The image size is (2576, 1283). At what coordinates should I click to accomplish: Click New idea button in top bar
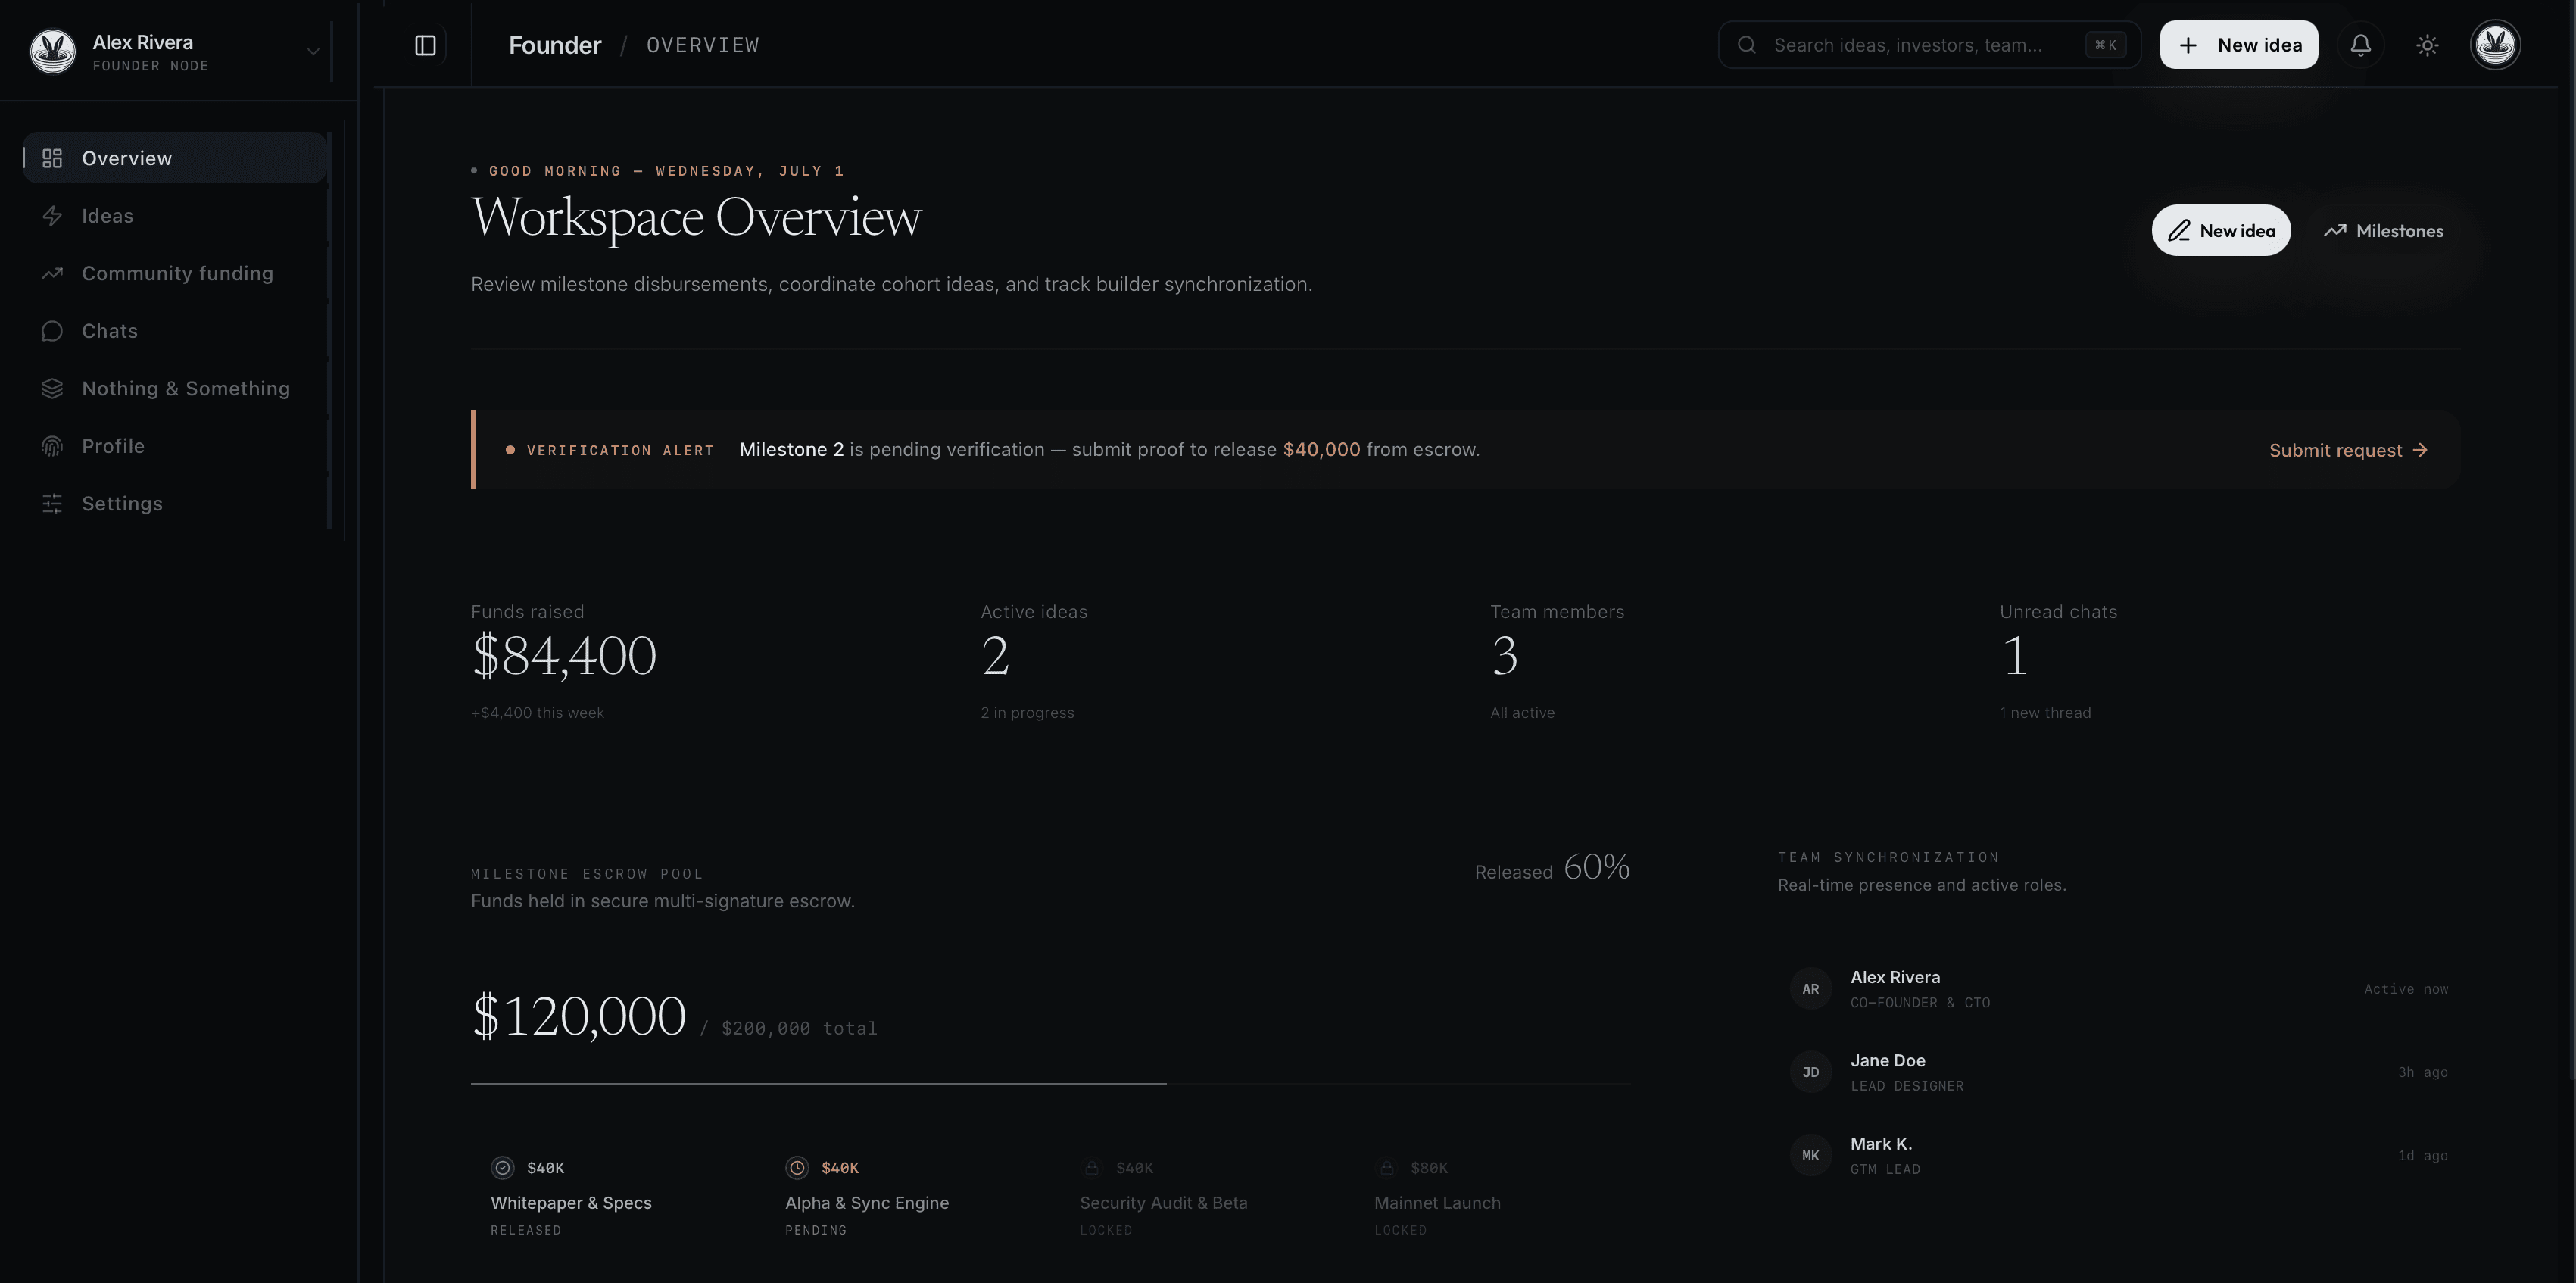tap(2238, 45)
